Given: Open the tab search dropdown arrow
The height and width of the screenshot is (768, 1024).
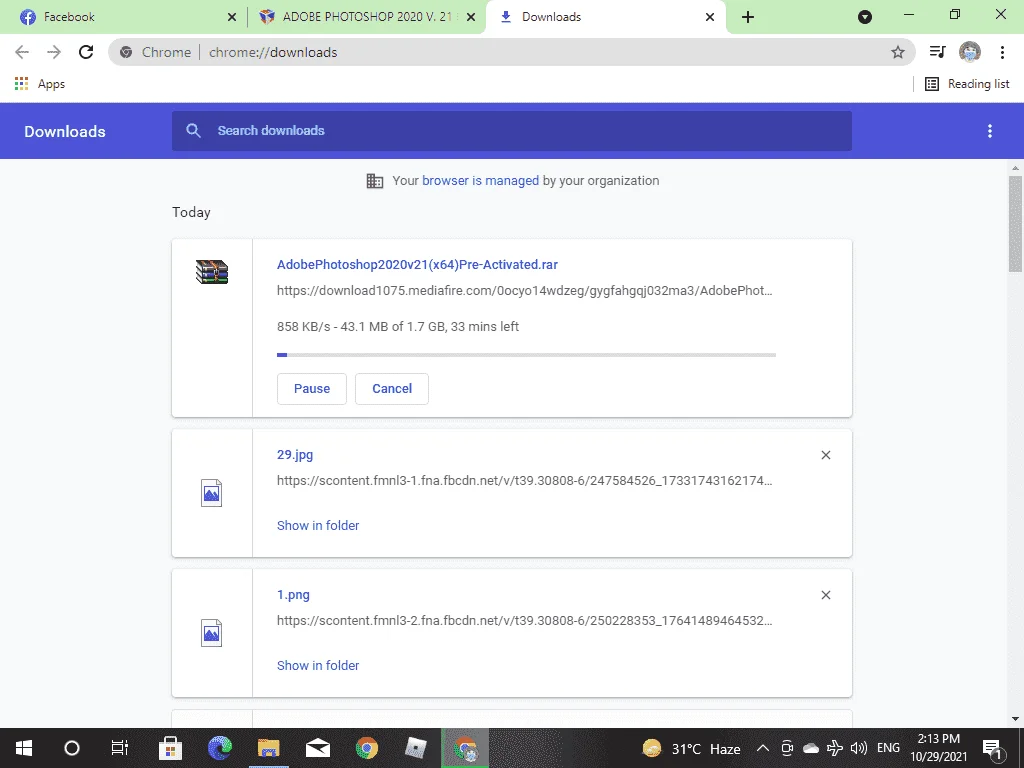Looking at the screenshot, I should [x=865, y=17].
